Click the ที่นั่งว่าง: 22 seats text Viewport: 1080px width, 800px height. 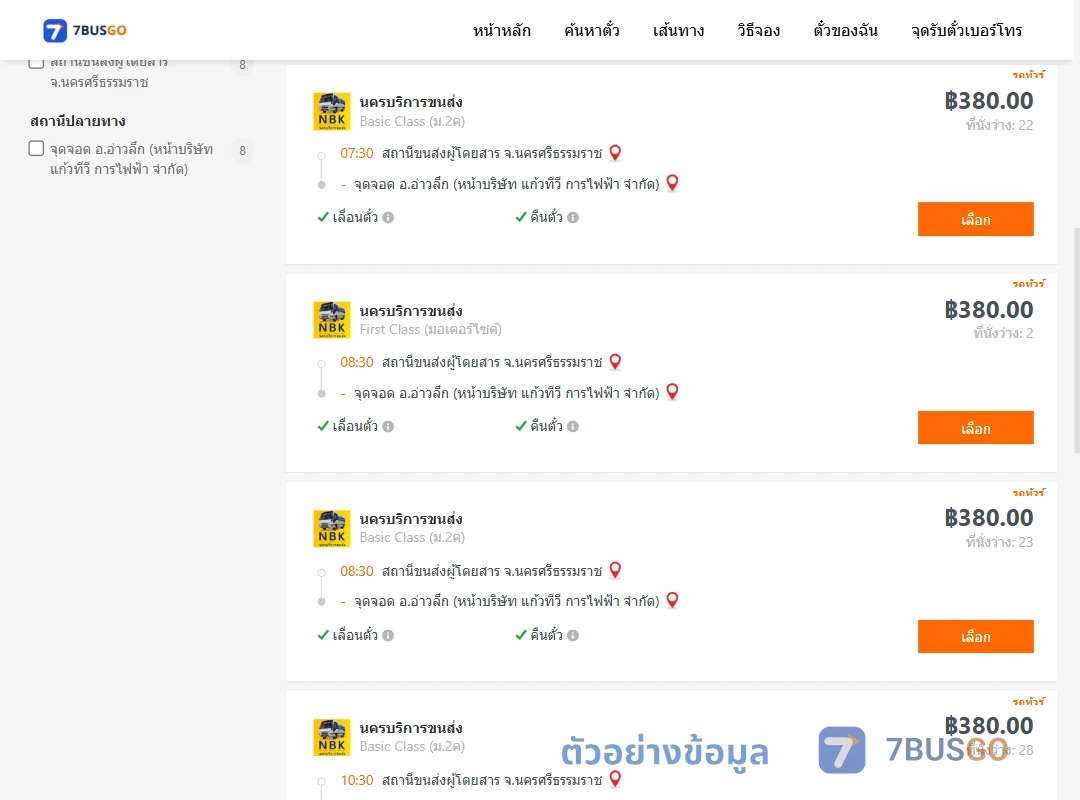click(x=999, y=125)
